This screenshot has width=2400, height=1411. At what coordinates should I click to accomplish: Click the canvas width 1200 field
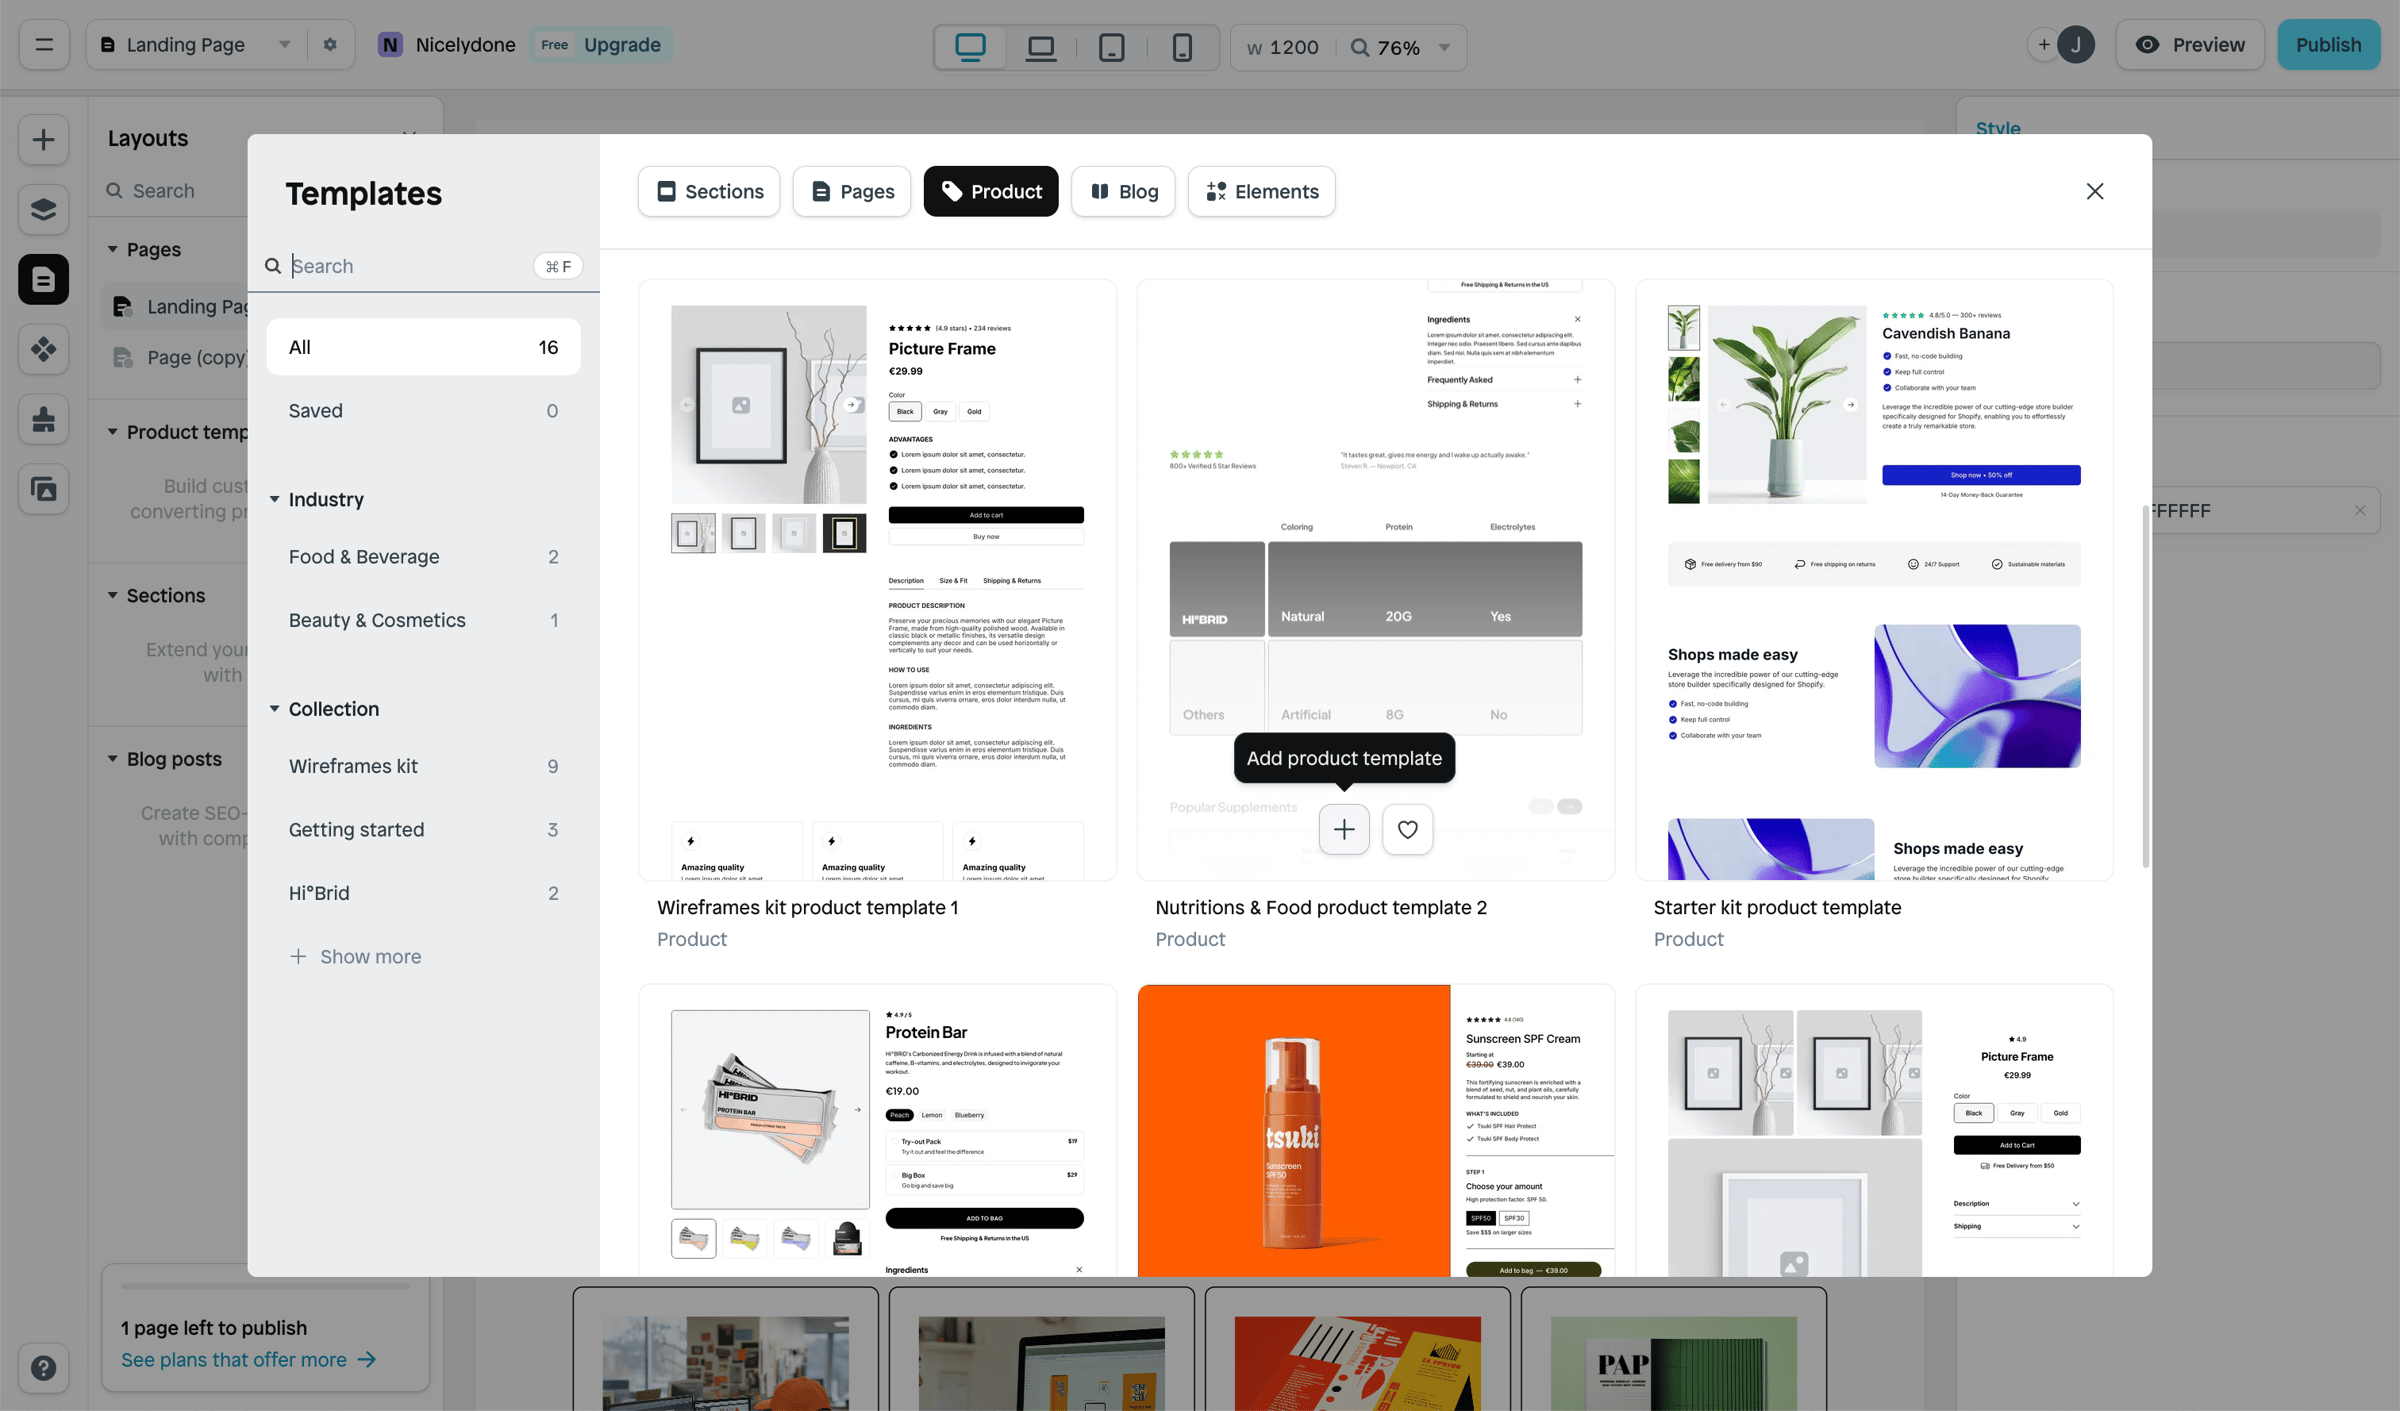(1283, 47)
